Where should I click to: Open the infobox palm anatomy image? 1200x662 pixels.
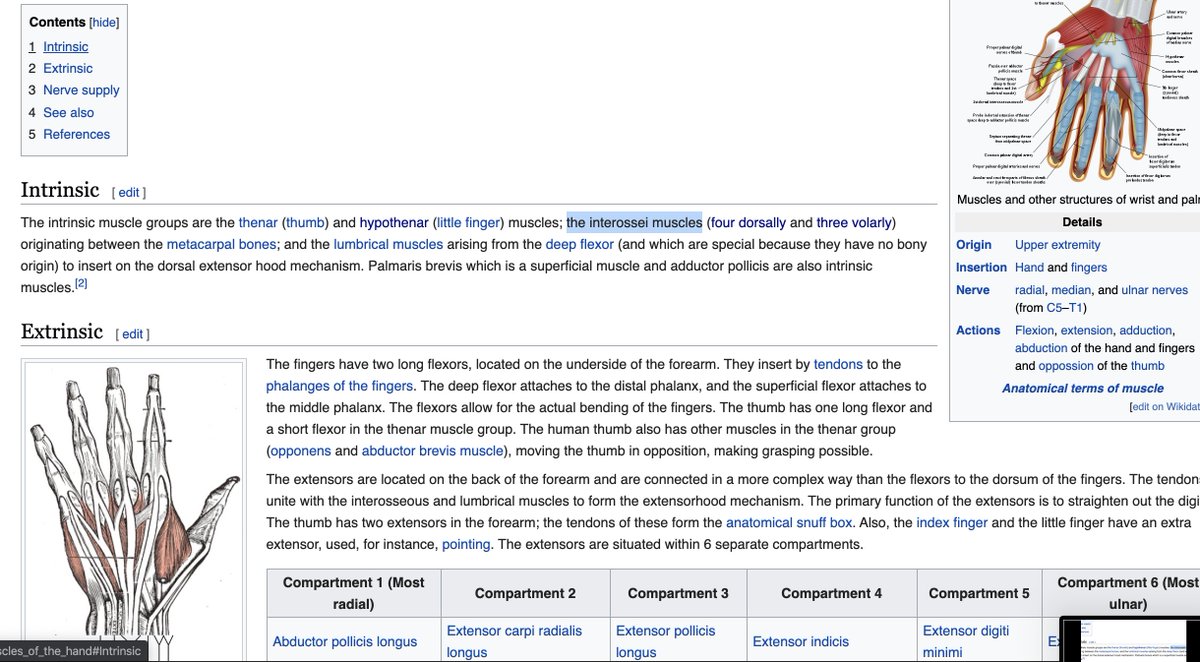point(1078,92)
